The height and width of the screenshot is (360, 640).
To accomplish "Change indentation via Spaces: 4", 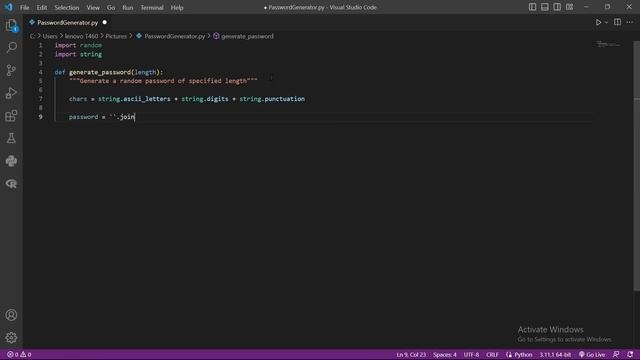I will (x=445, y=355).
